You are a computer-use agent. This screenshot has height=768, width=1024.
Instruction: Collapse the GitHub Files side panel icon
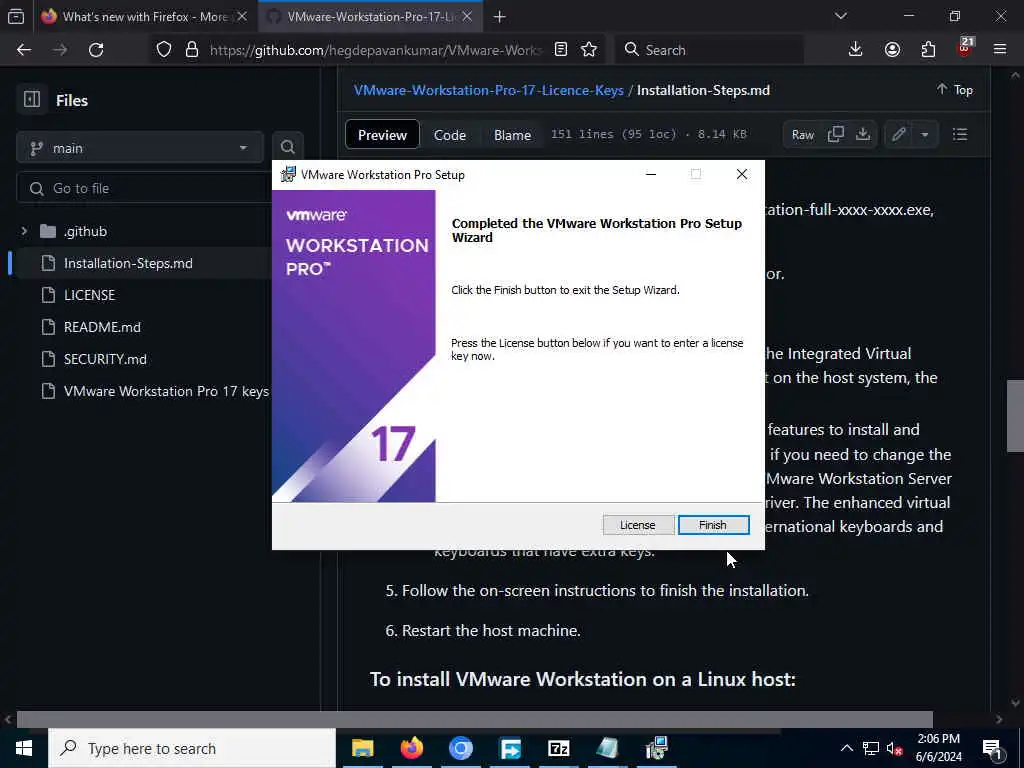[32, 99]
